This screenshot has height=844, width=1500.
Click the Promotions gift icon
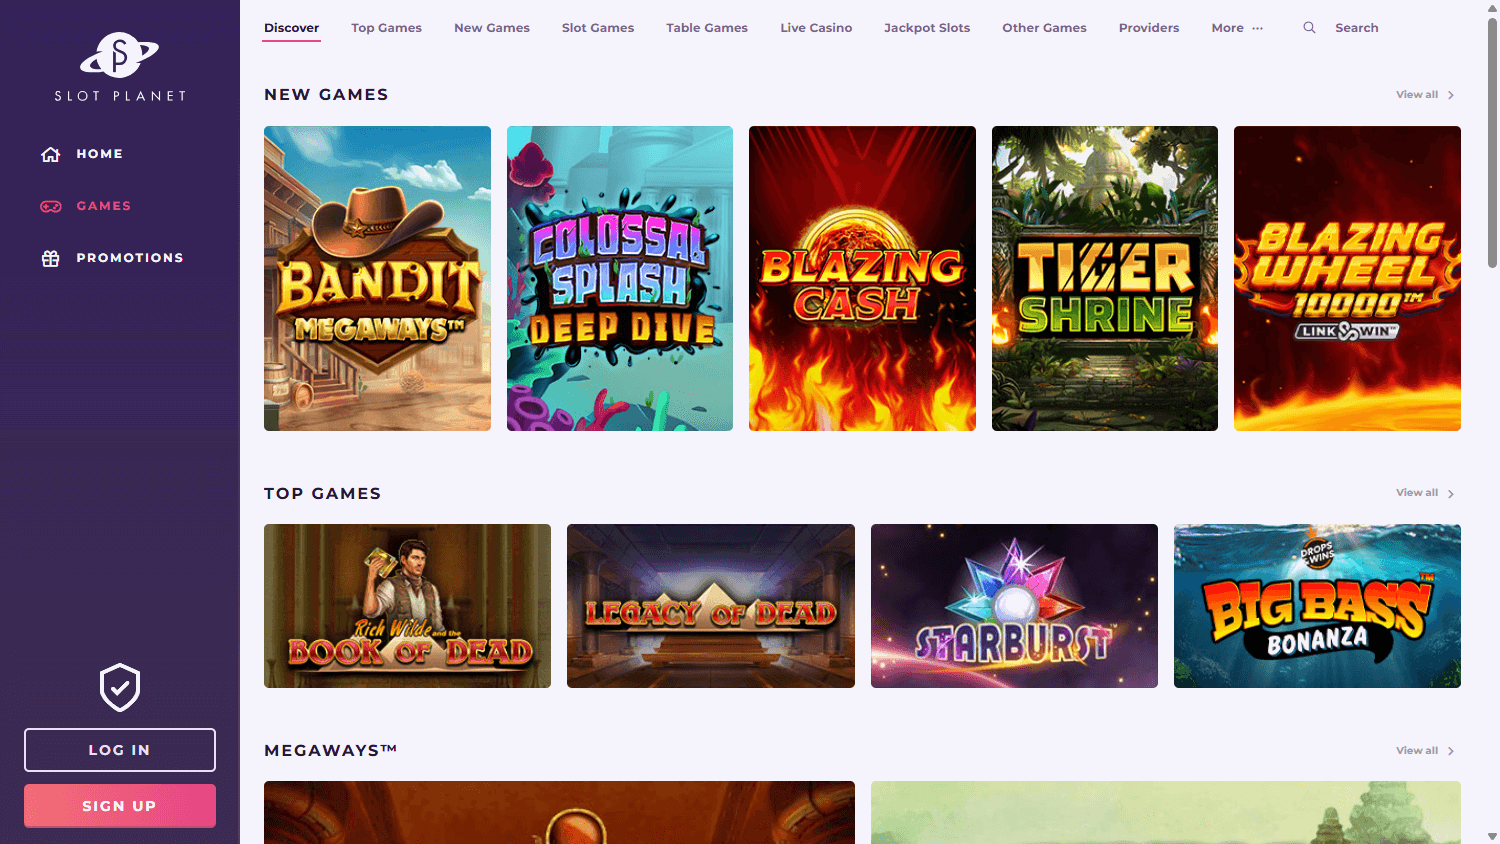(50, 257)
